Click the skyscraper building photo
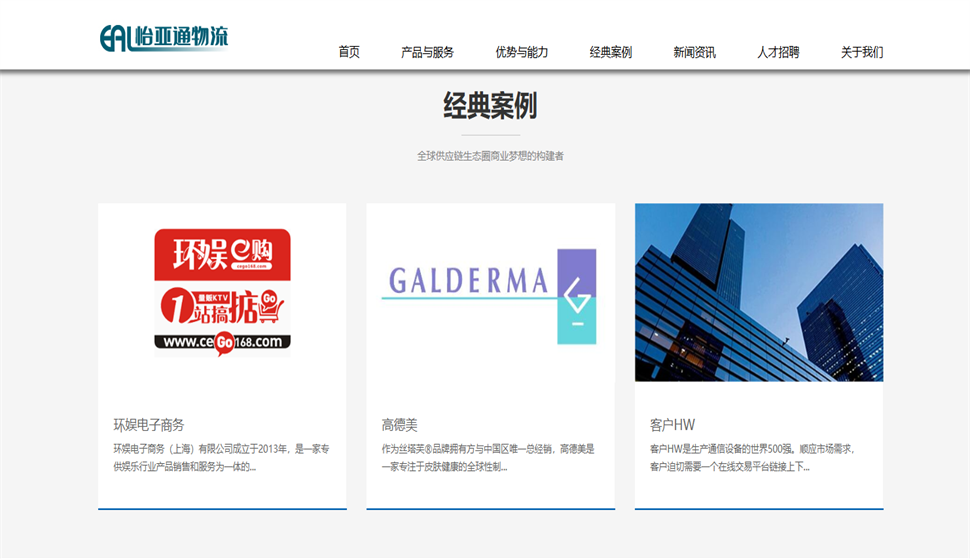 click(x=758, y=292)
